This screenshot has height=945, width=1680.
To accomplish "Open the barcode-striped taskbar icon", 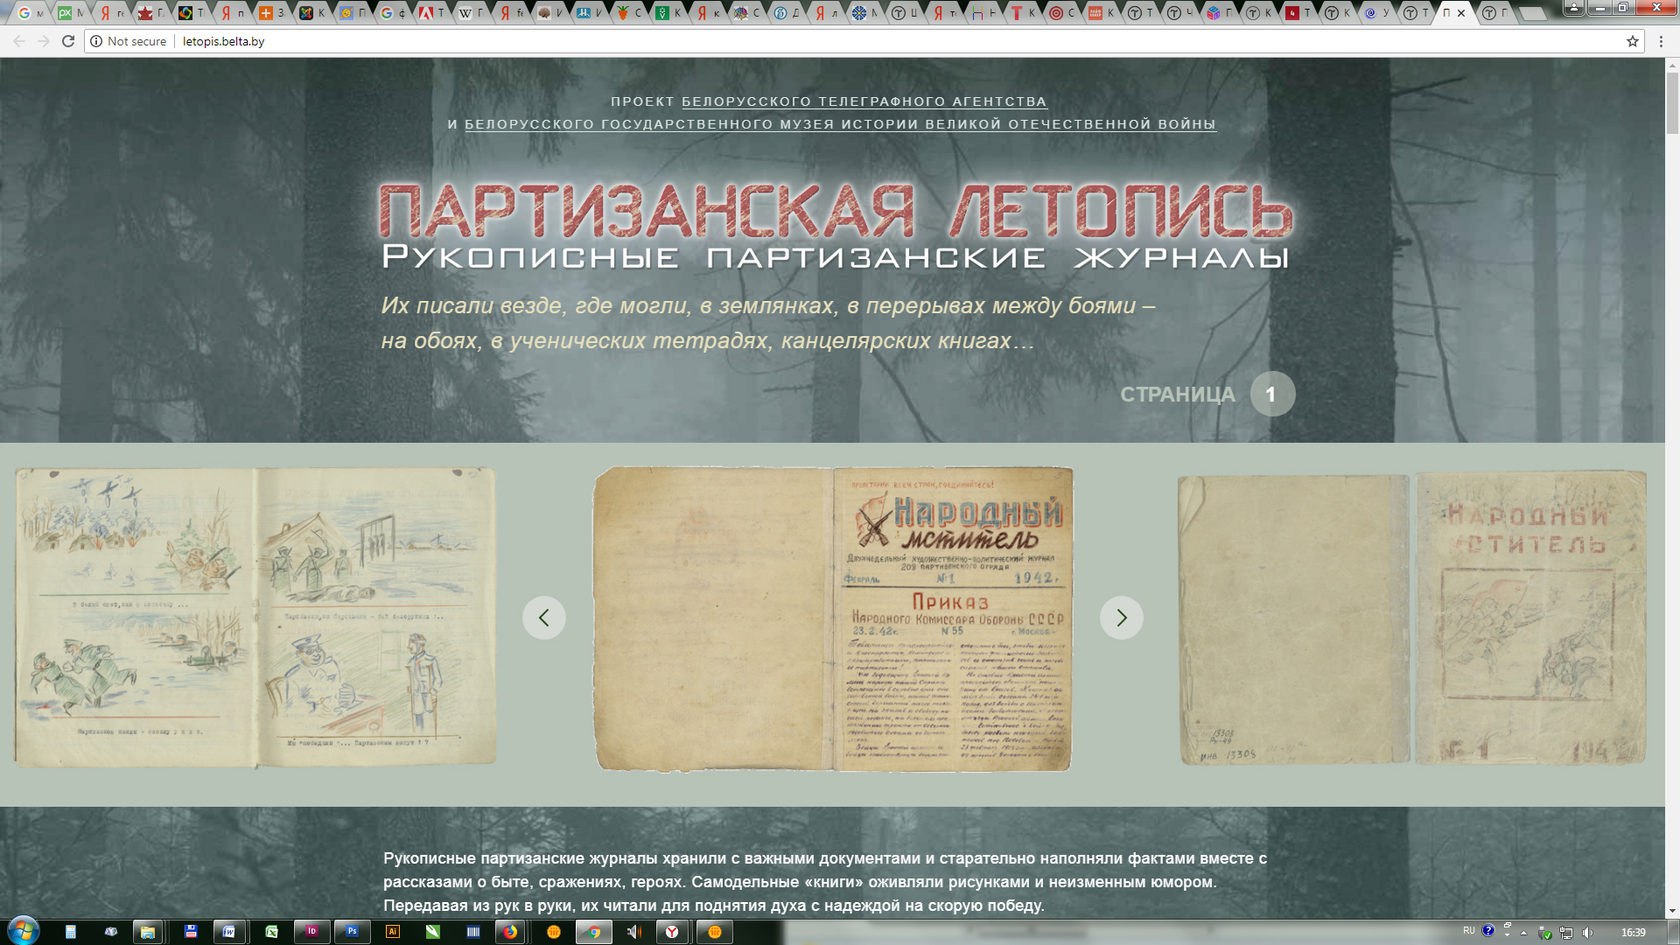I will 473,932.
